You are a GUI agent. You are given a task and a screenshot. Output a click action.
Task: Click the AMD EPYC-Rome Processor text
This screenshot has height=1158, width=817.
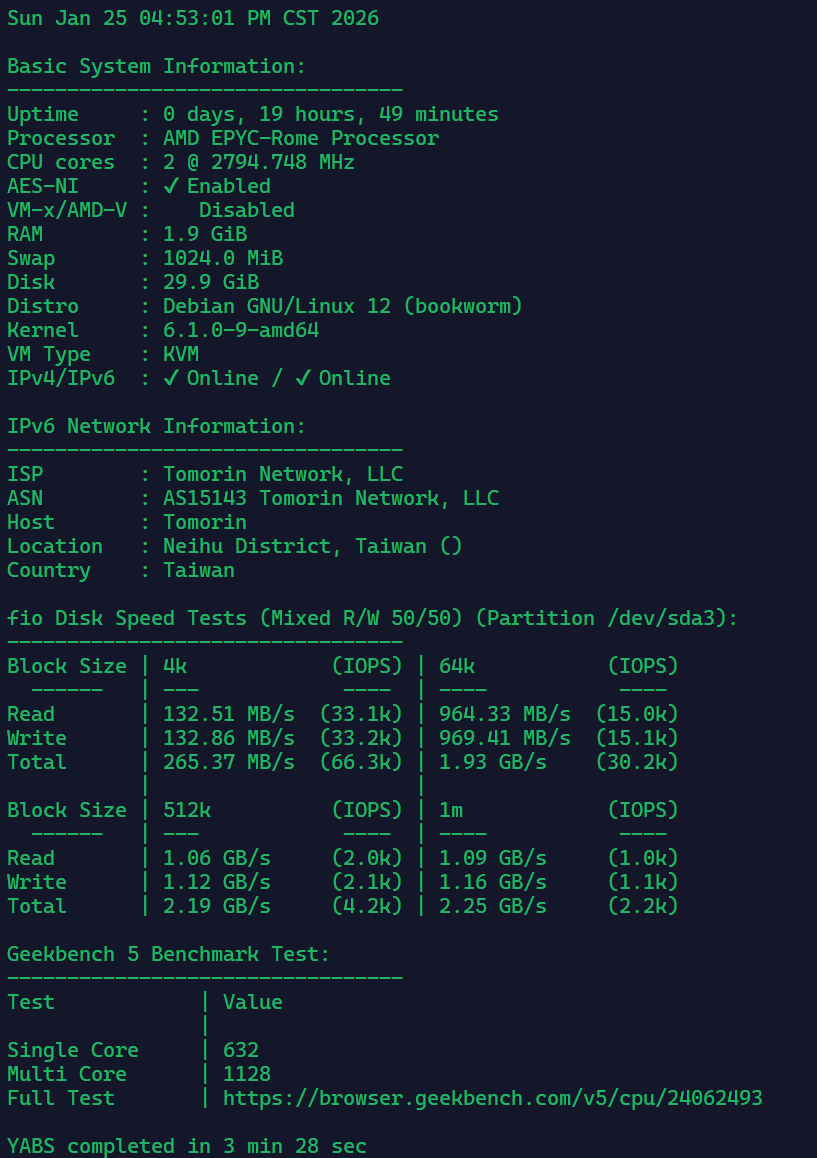click(x=301, y=138)
